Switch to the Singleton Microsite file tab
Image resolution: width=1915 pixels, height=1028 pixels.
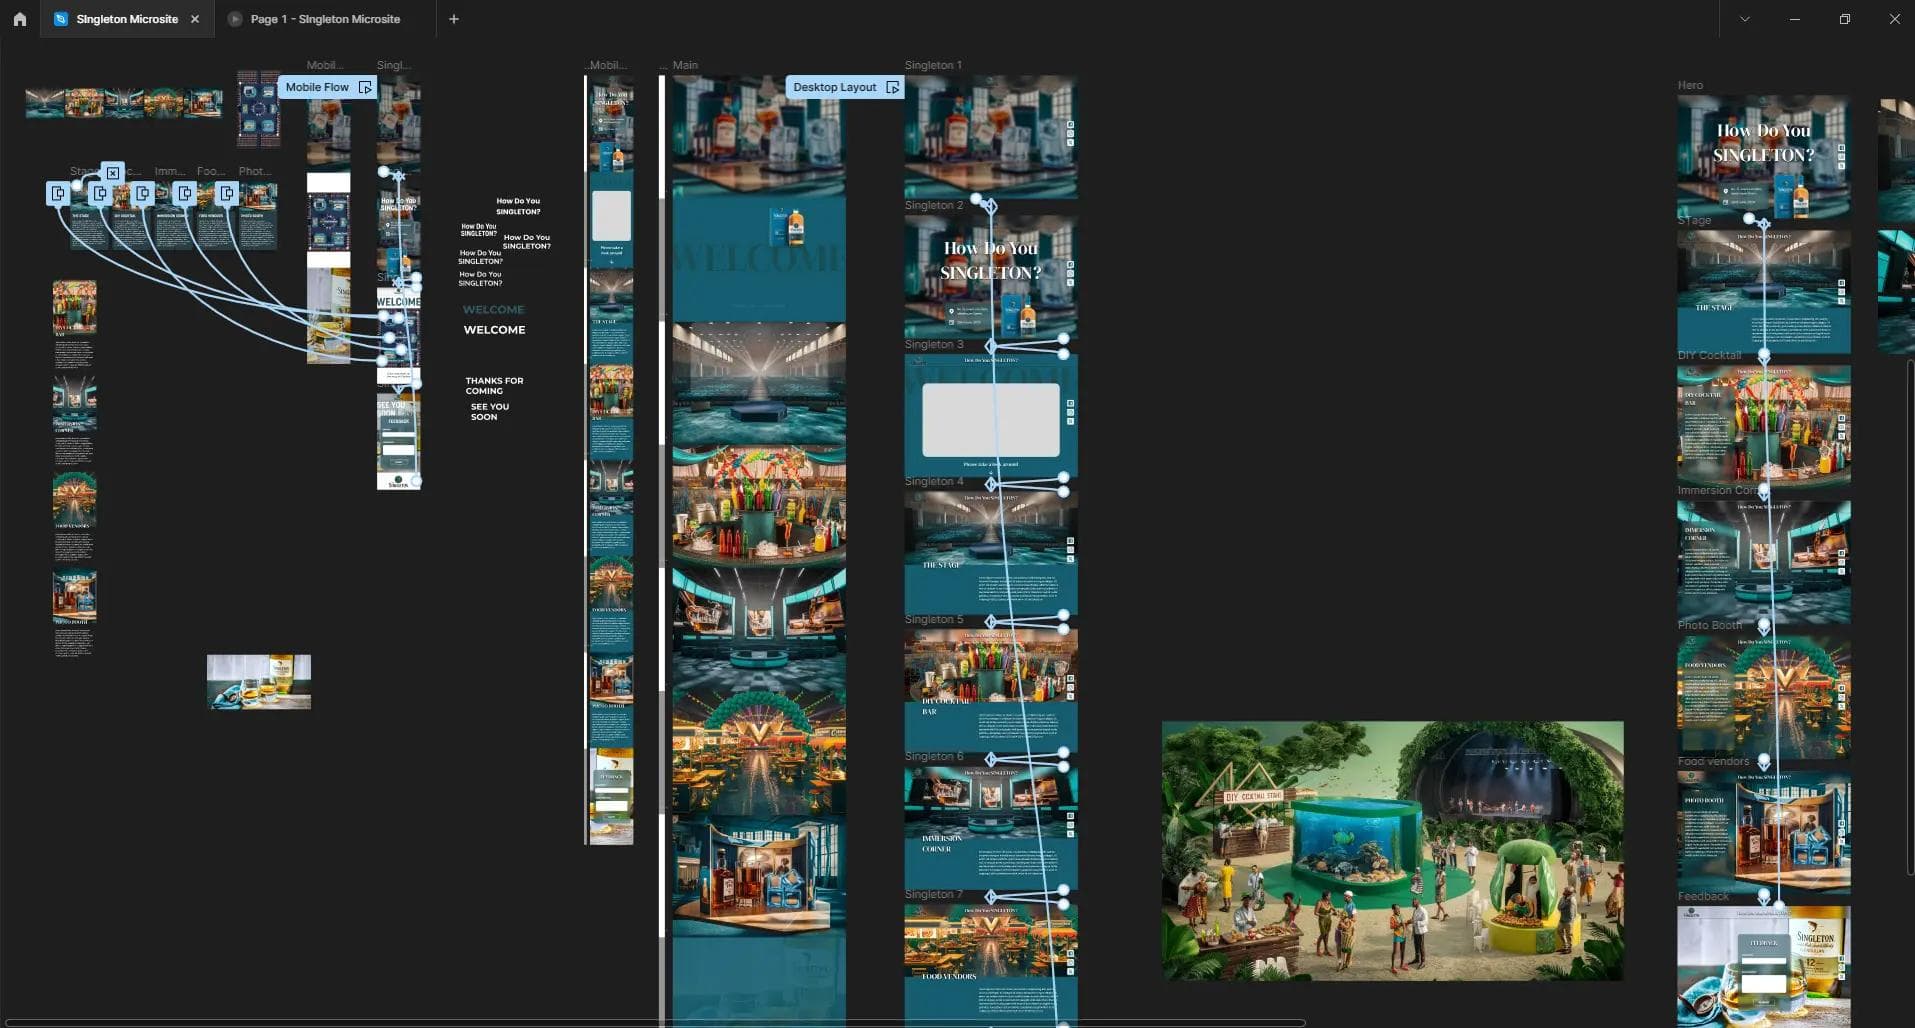click(126, 19)
